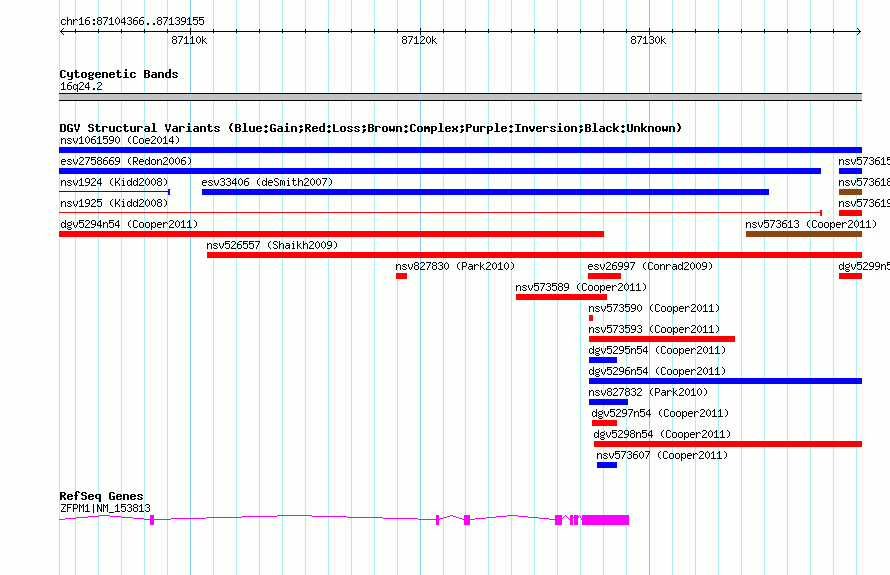890x575 pixels.
Task: Select the nsv827832 blue gain bar
Action: tap(608, 402)
